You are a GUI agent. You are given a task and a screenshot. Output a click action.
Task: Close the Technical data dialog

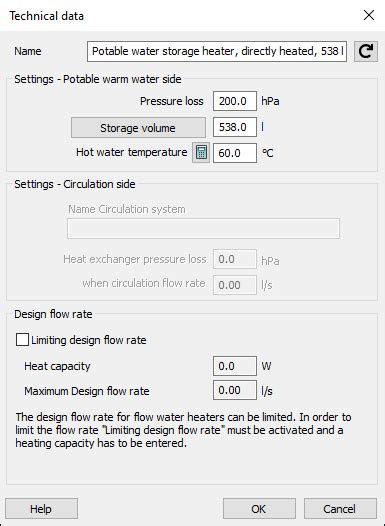(369, 15)
